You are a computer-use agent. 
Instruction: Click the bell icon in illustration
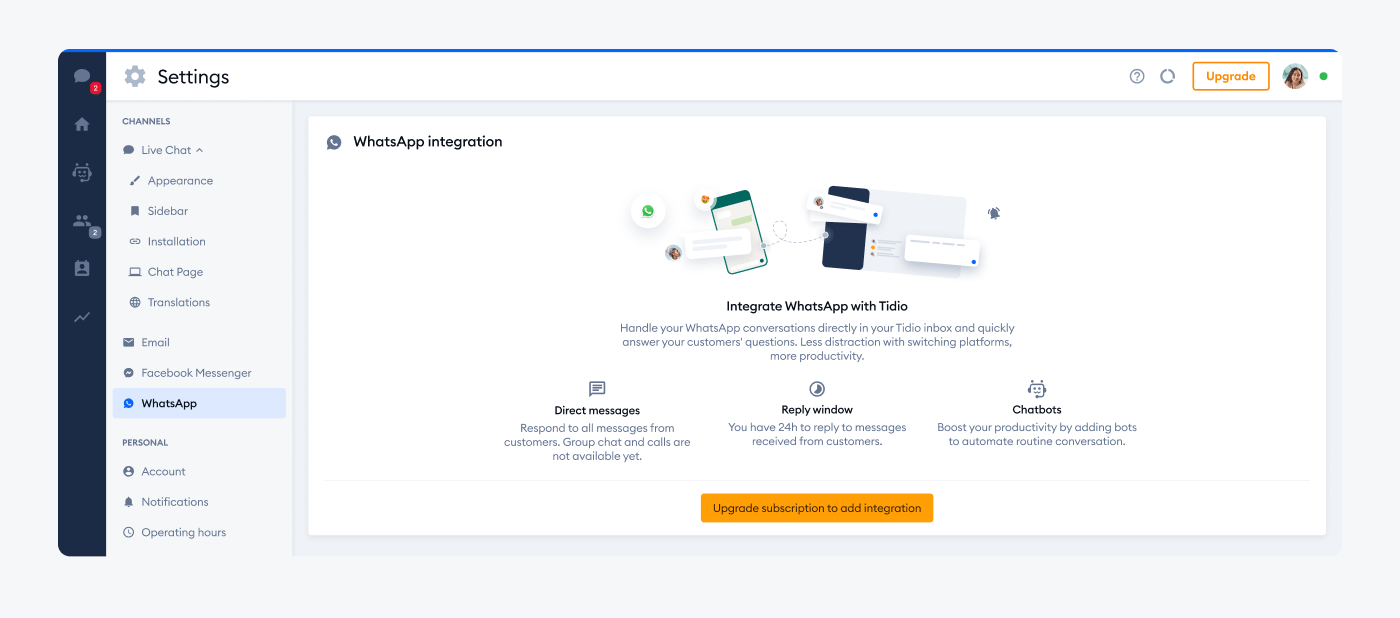click(x=994, y=213)
